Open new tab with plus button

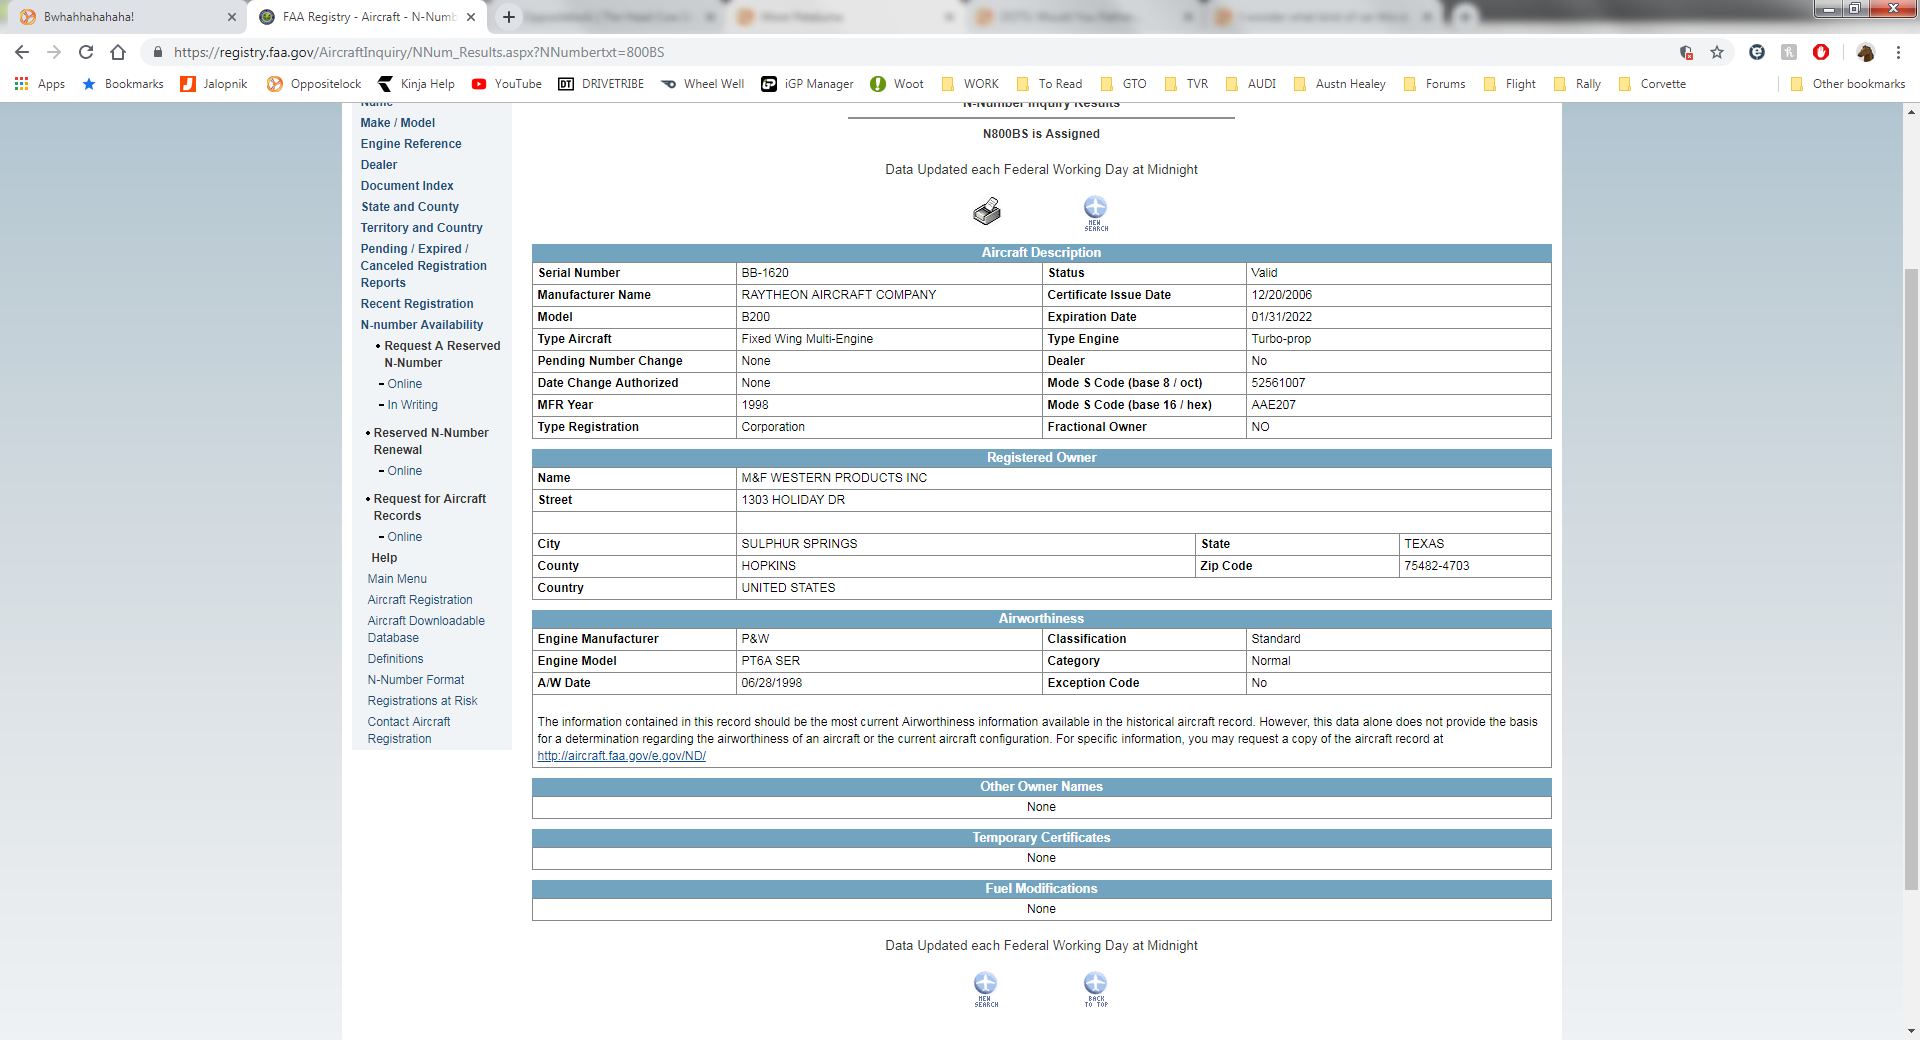[x=509, y=17]
